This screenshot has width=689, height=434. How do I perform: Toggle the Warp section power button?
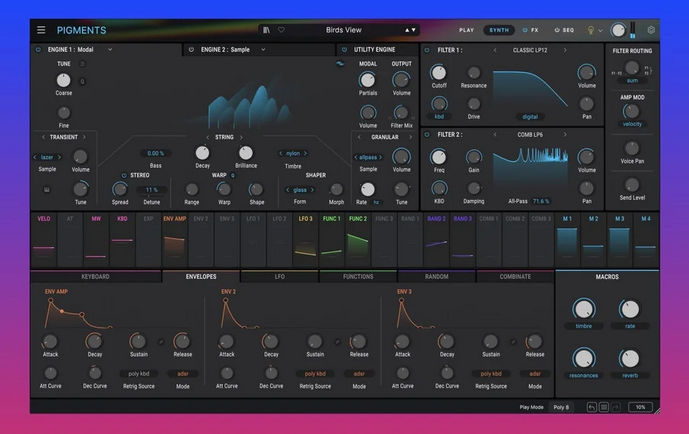pos(233,175)
